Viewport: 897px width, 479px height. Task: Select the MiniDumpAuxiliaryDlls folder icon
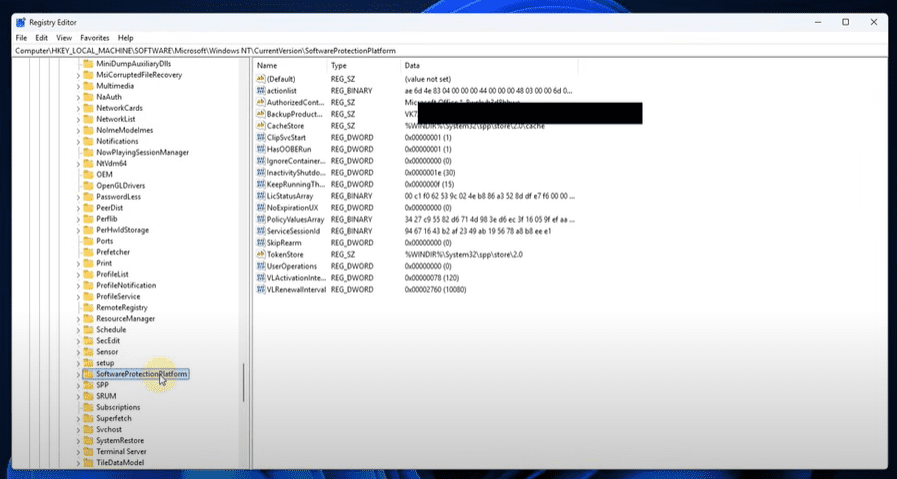pyautogui.click(x=88, y=64)
